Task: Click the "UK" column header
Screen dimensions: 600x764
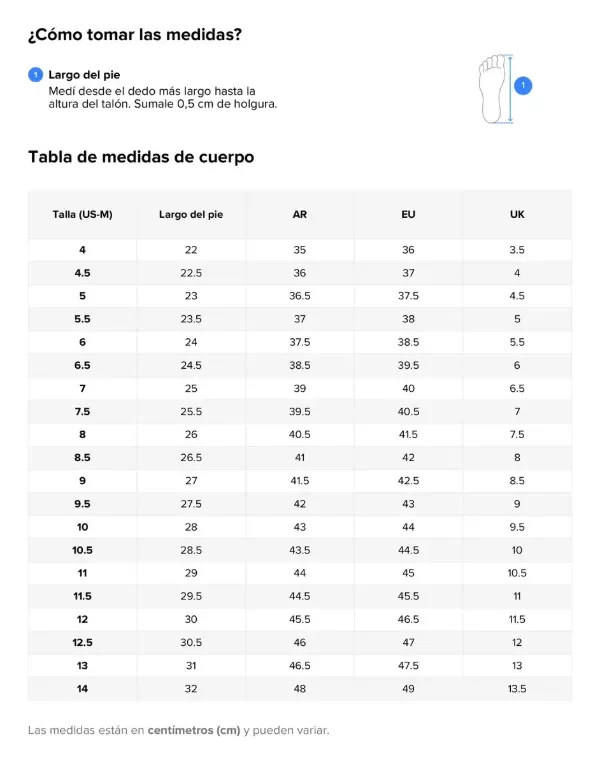Action: tap(517, 214)
